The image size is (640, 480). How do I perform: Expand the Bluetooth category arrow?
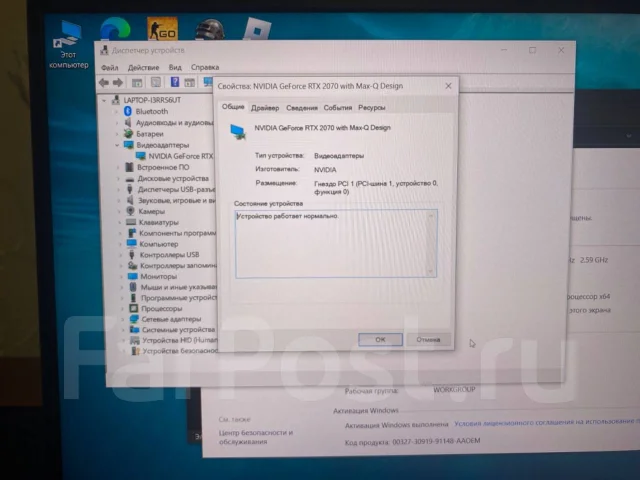(117, 111)
